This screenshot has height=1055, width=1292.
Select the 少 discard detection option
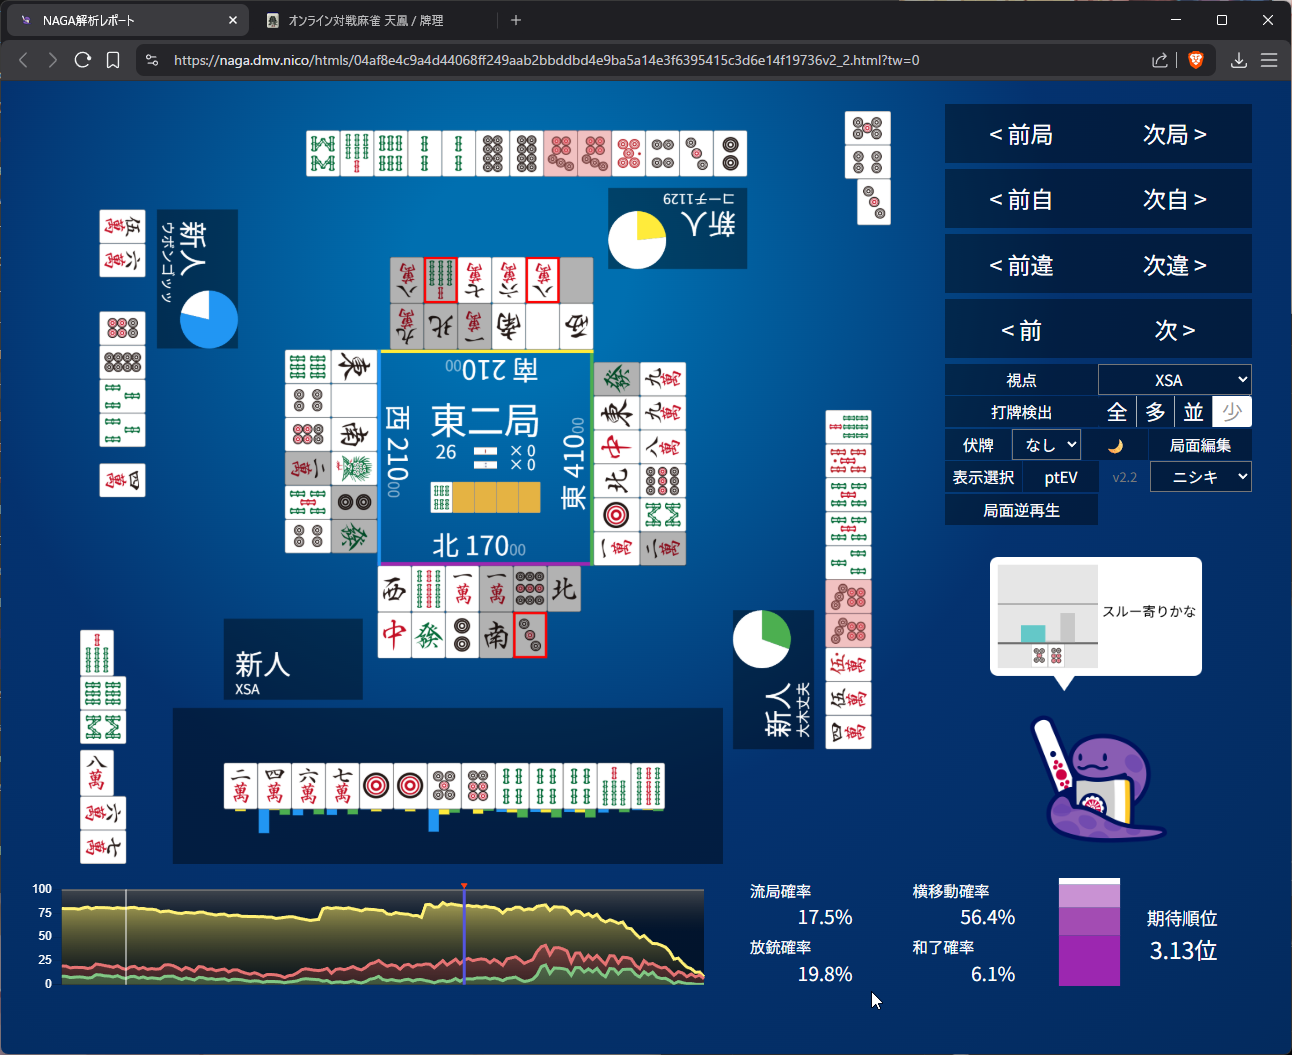(1231, 412)
